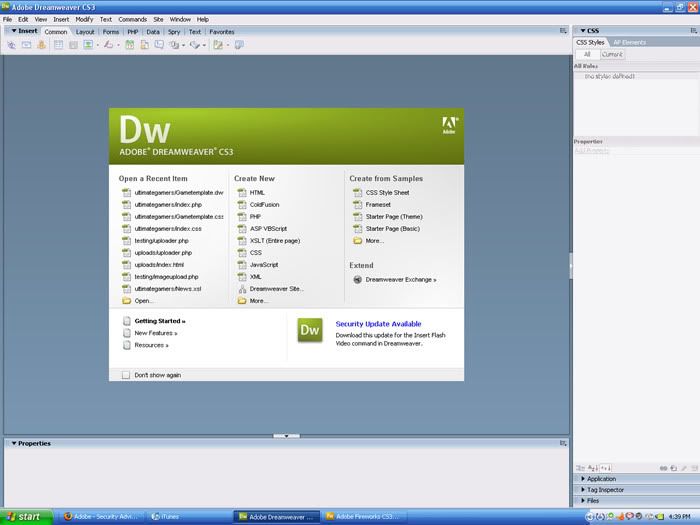Switch to the AP Elements tab
Image resolution: width=700 pixels, height=525 pixels.
pos(629,42)
